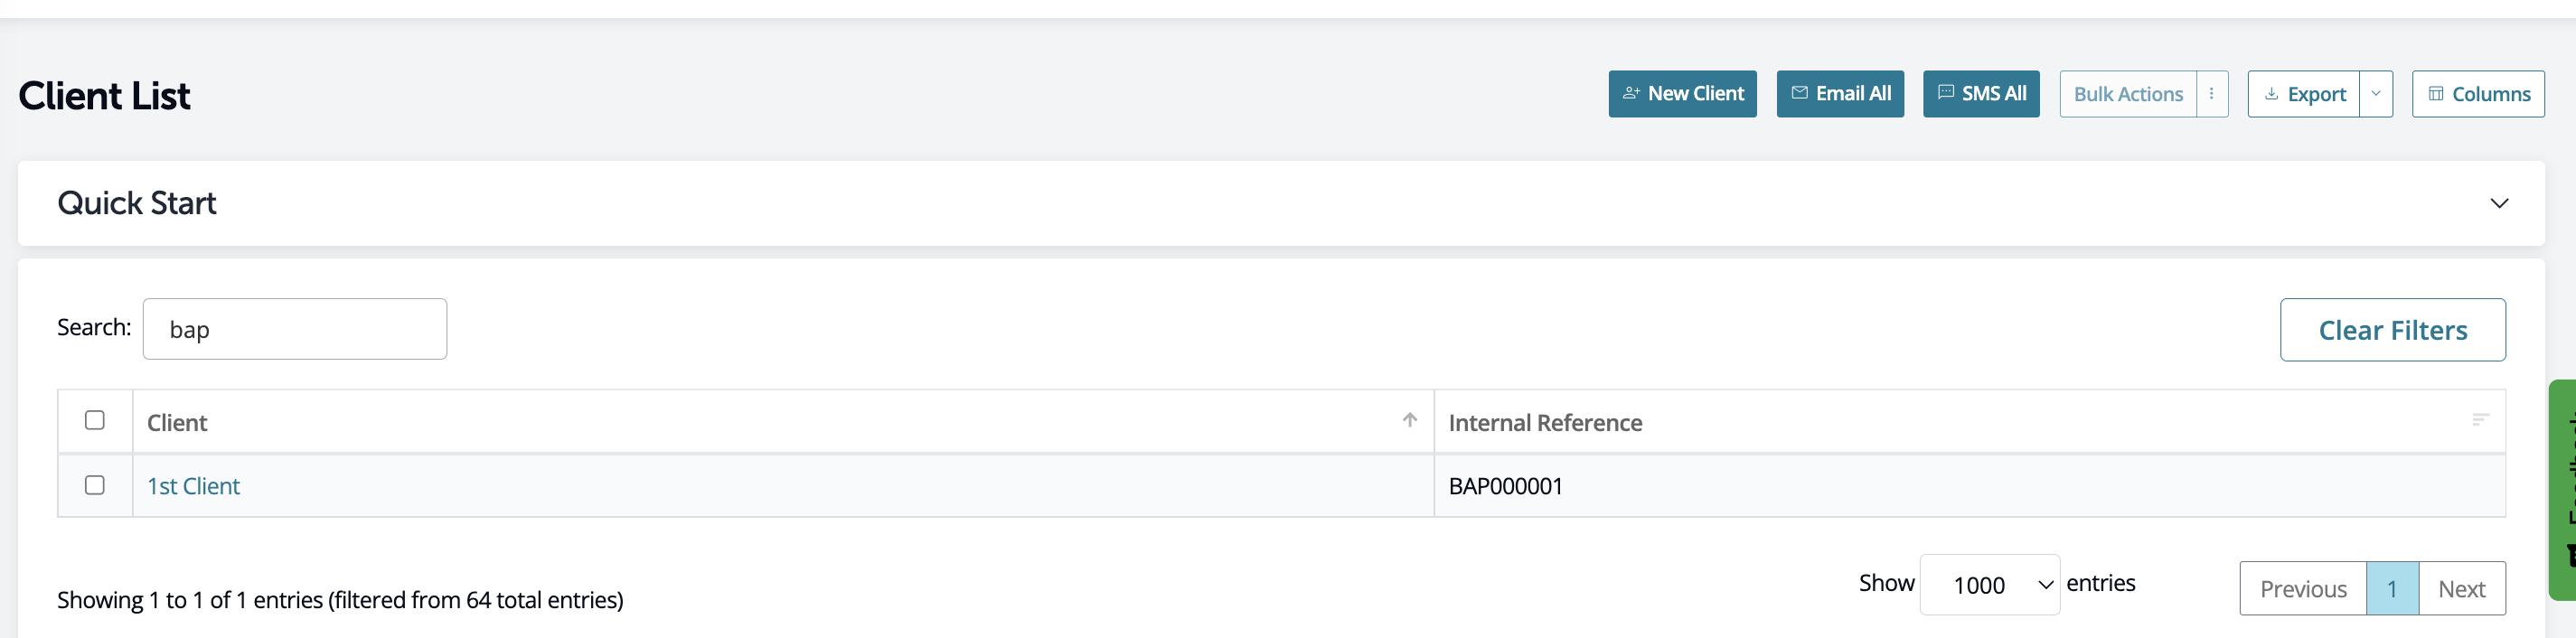The width and height of the screenshot is (2576, 638).
Task: Open the Export dropdown arrow
Action: (x=2375, y=94)
